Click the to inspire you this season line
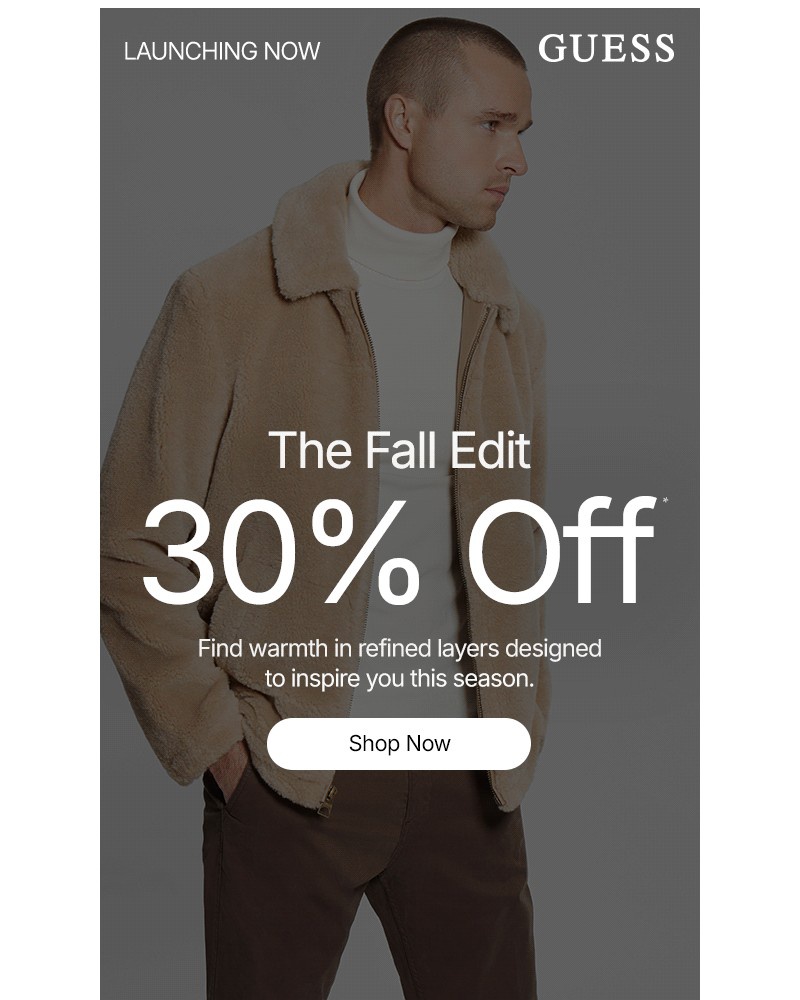 coord(399,678)
